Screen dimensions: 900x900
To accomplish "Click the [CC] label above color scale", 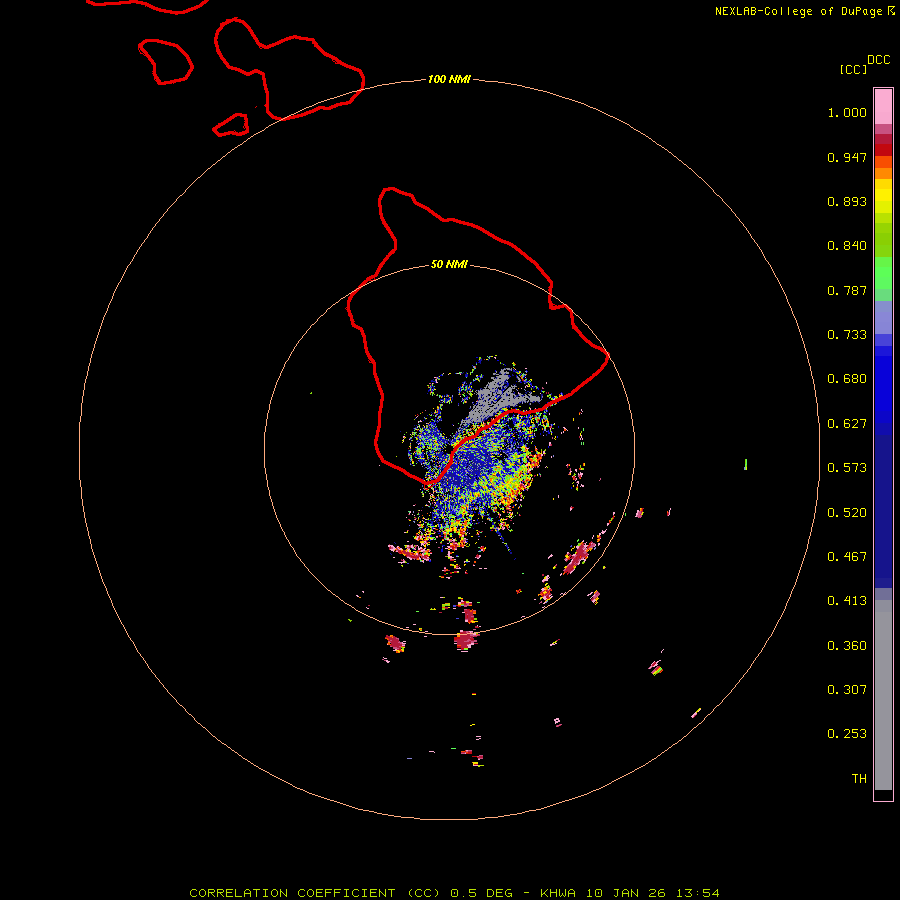I will [x=854, y=69].
